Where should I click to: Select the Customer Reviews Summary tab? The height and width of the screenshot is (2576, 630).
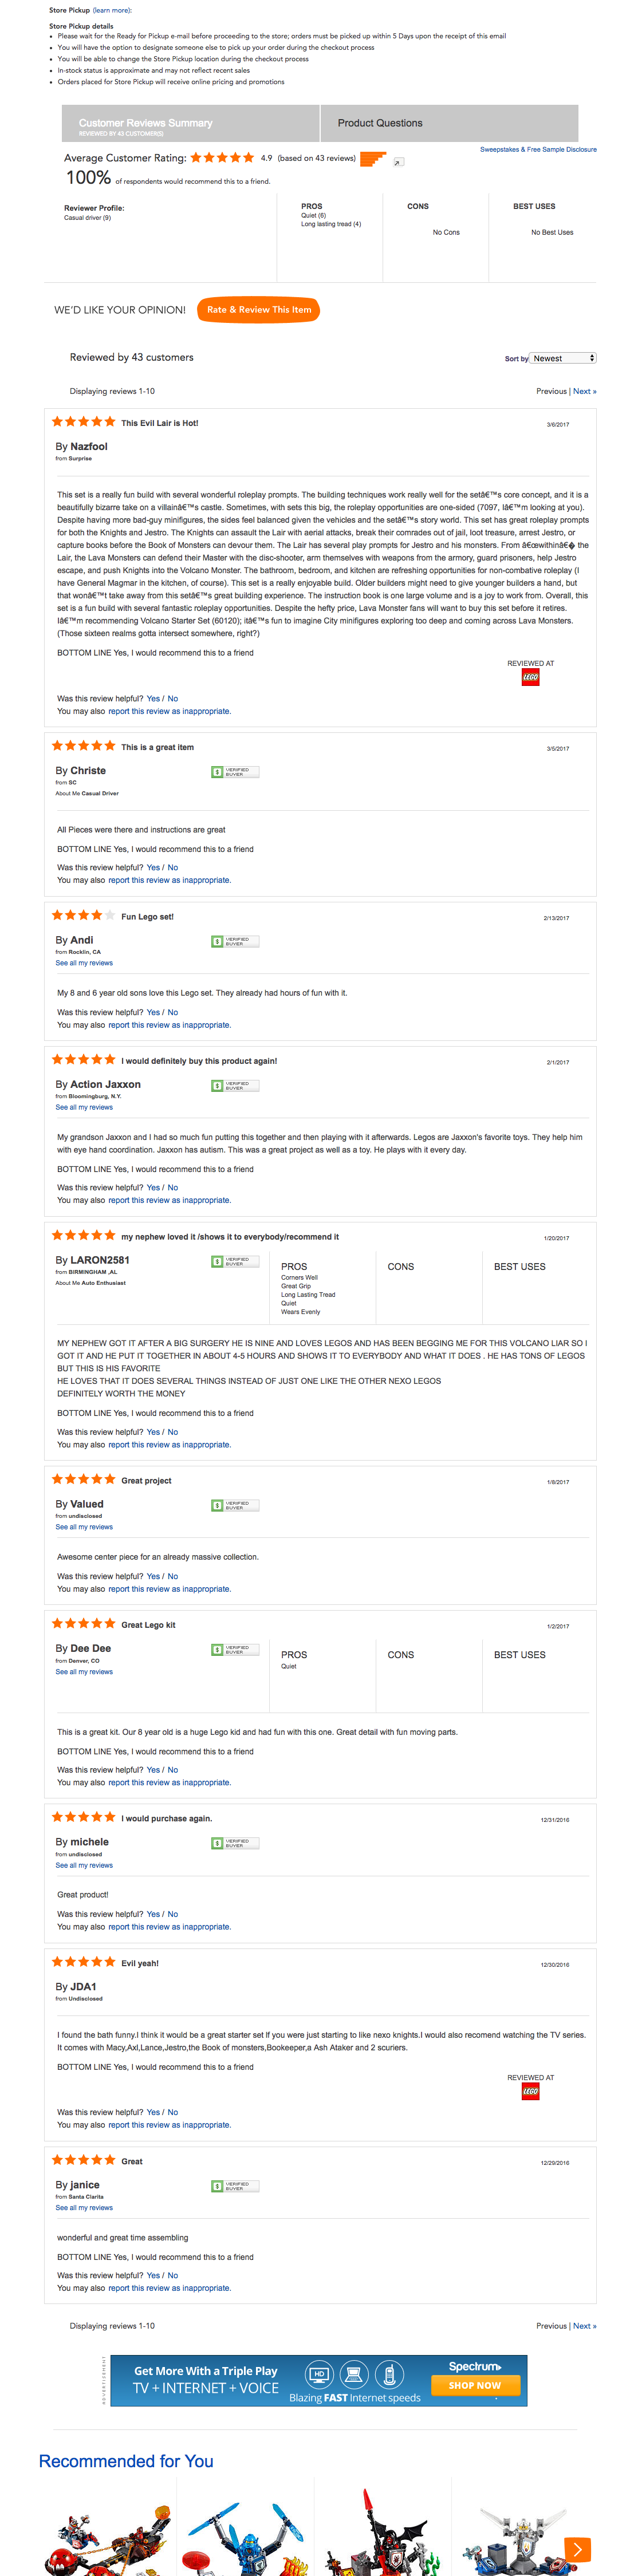point(146,124)
